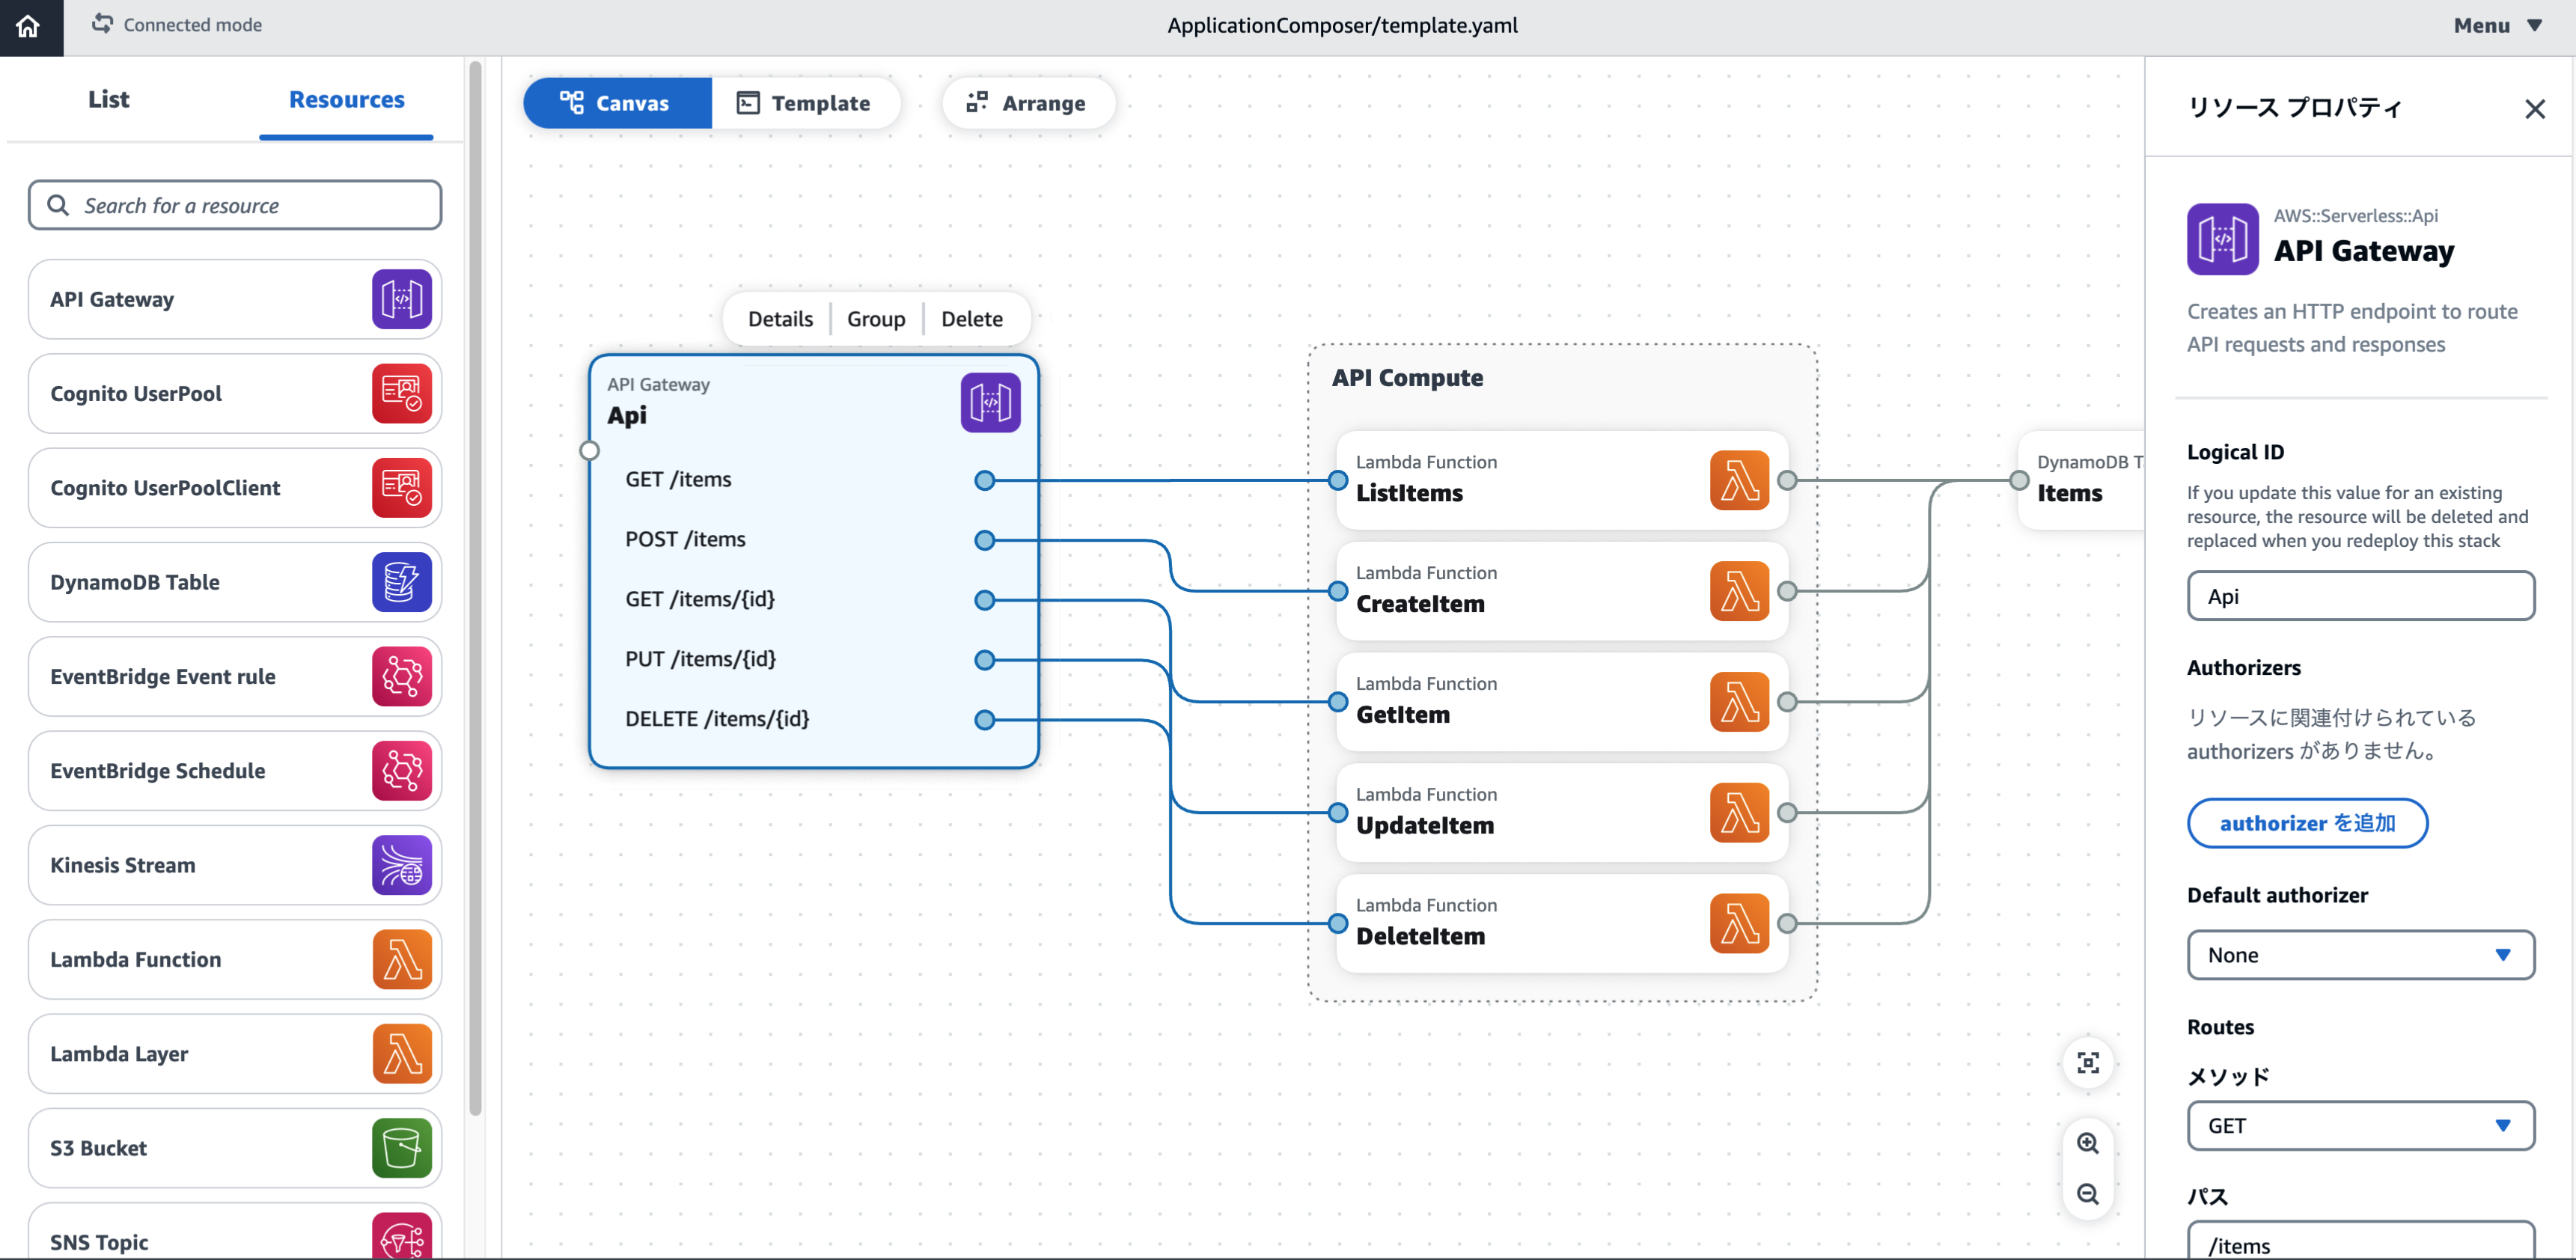Screen dimensions: 2576x1260
Task: Click the POST /items route port
Action: click(985, 541)
